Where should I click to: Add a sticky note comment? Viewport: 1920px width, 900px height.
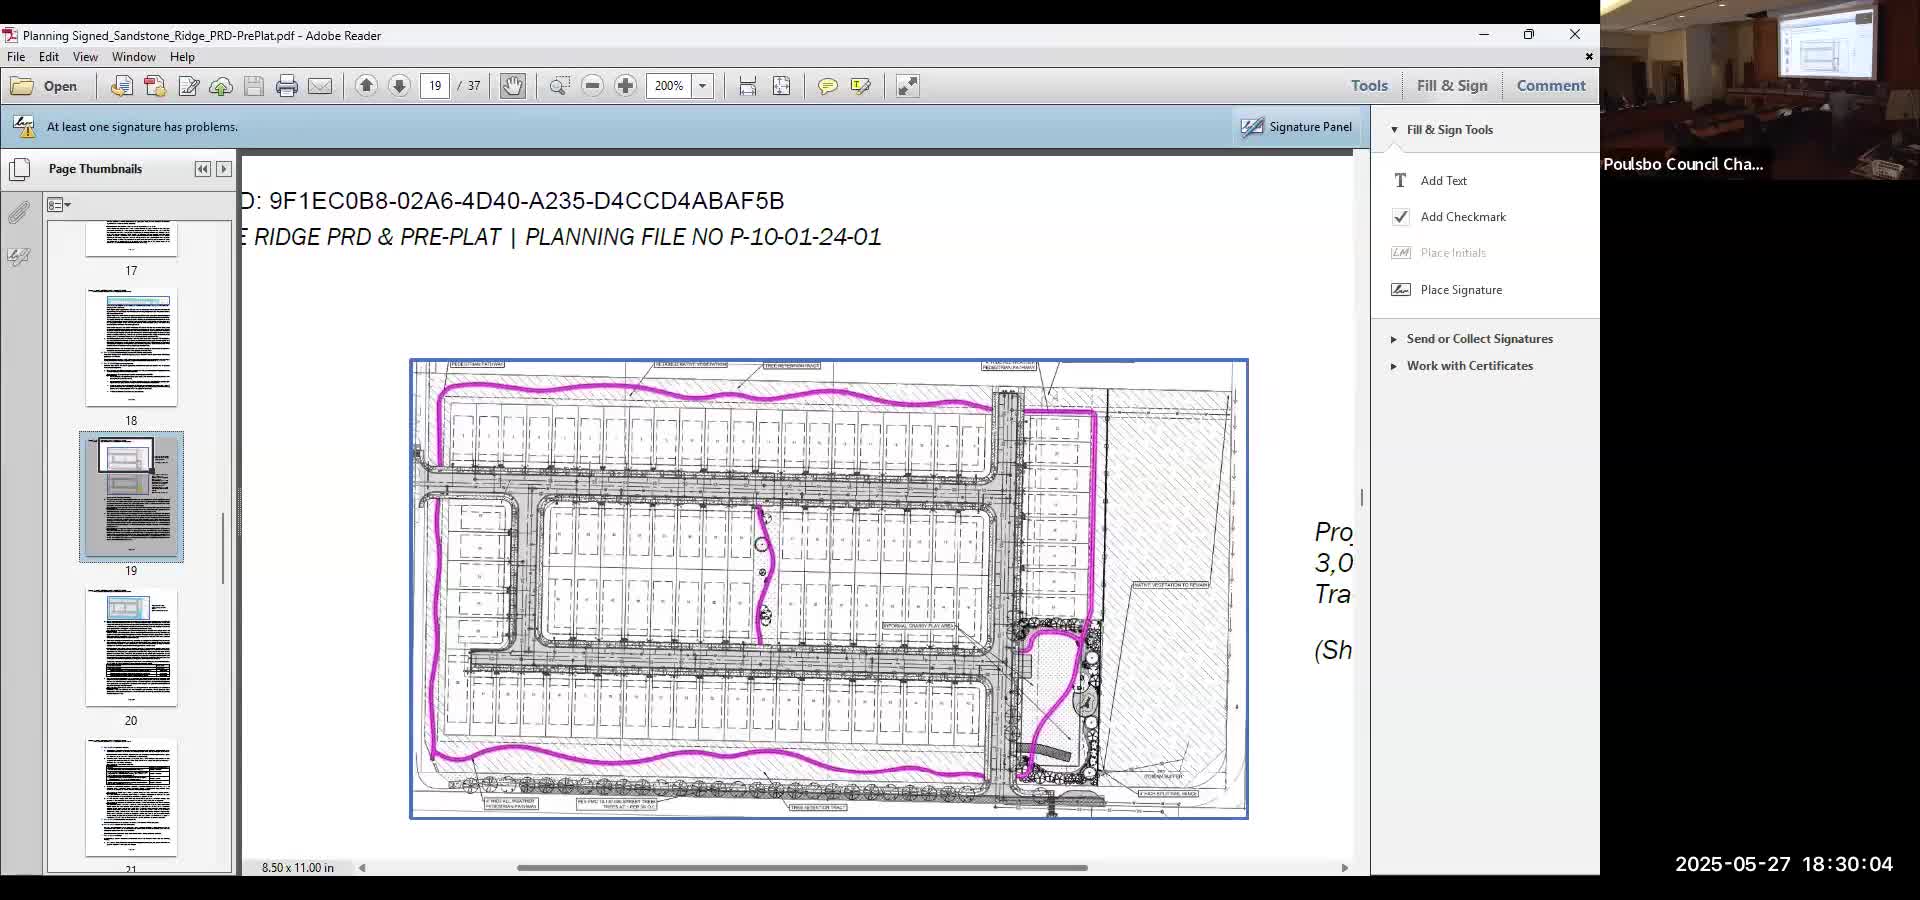[827, 86]
